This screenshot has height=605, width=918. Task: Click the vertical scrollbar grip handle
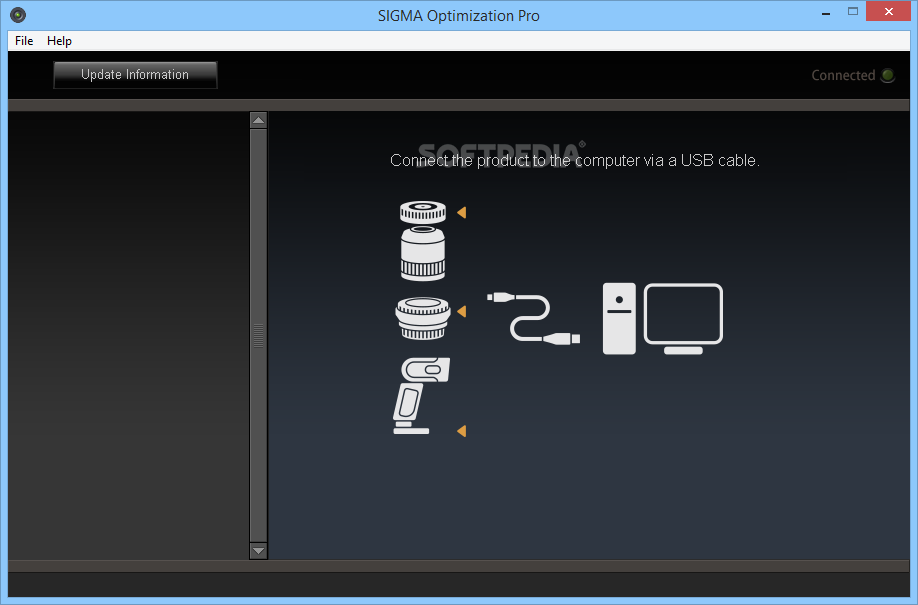click(258, 336)
